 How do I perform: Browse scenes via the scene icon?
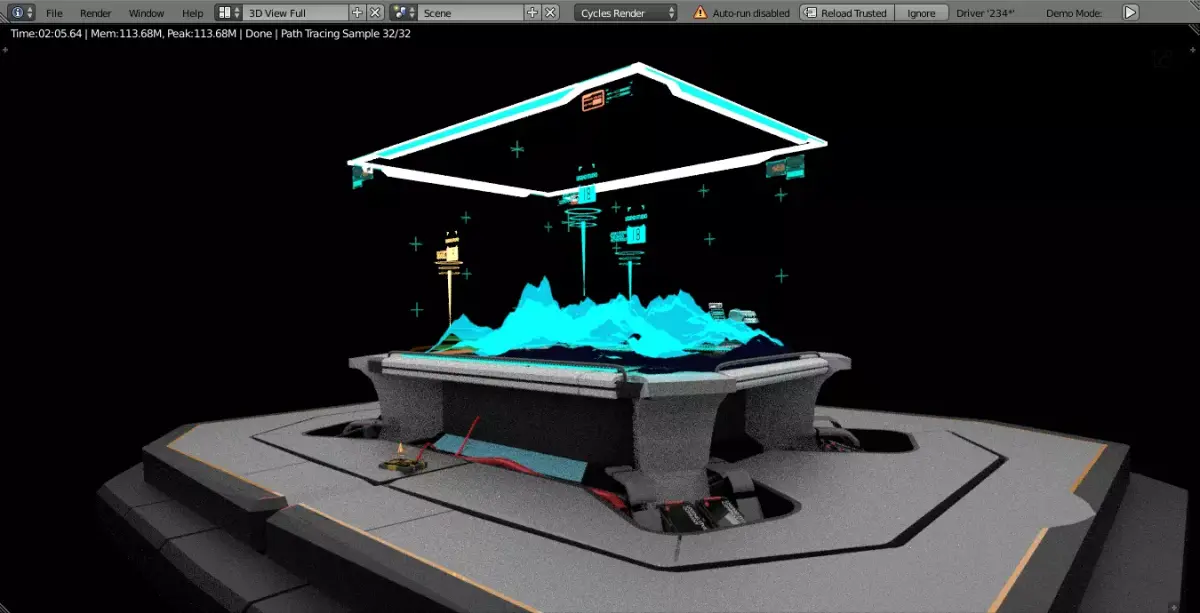[404, 13]
